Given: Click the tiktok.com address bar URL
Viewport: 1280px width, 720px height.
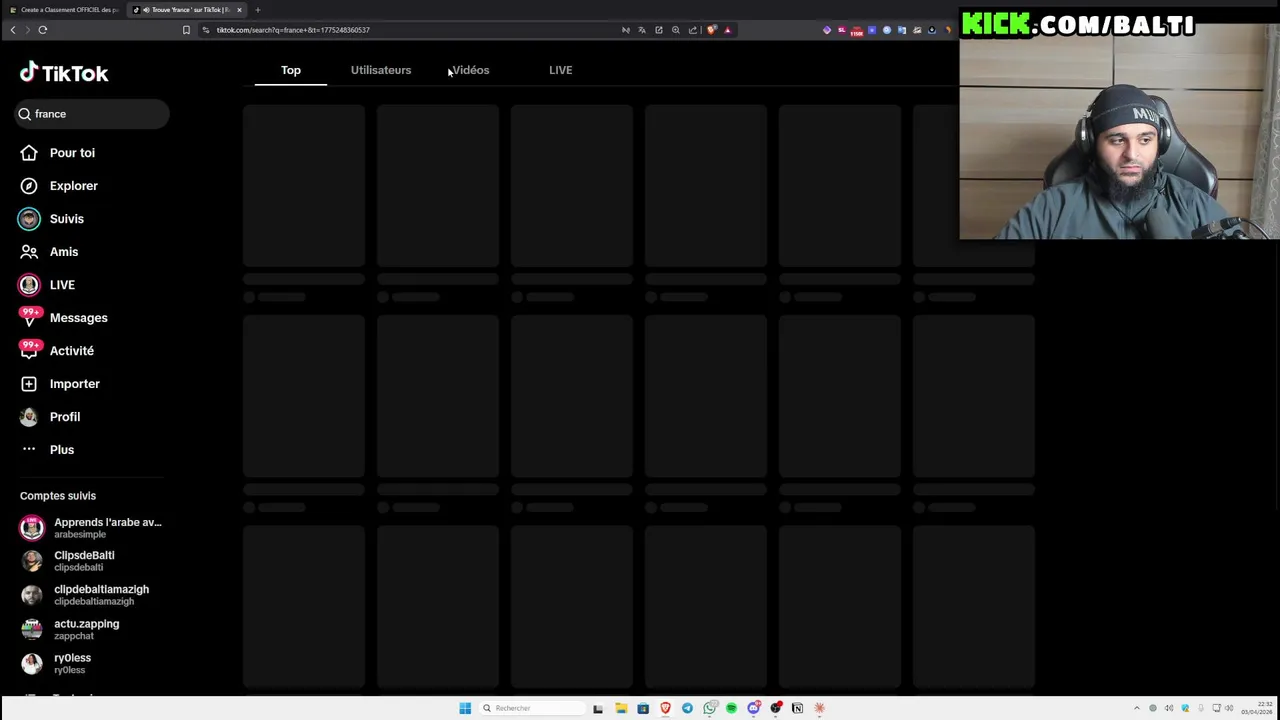Looking at the screenshot, I should tap(293, 30).
